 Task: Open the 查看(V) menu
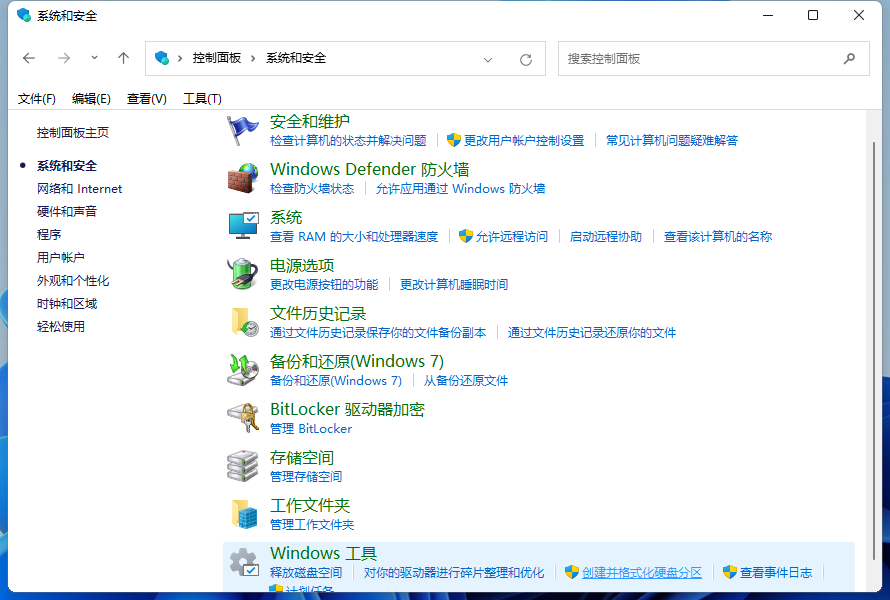point(146,99)
